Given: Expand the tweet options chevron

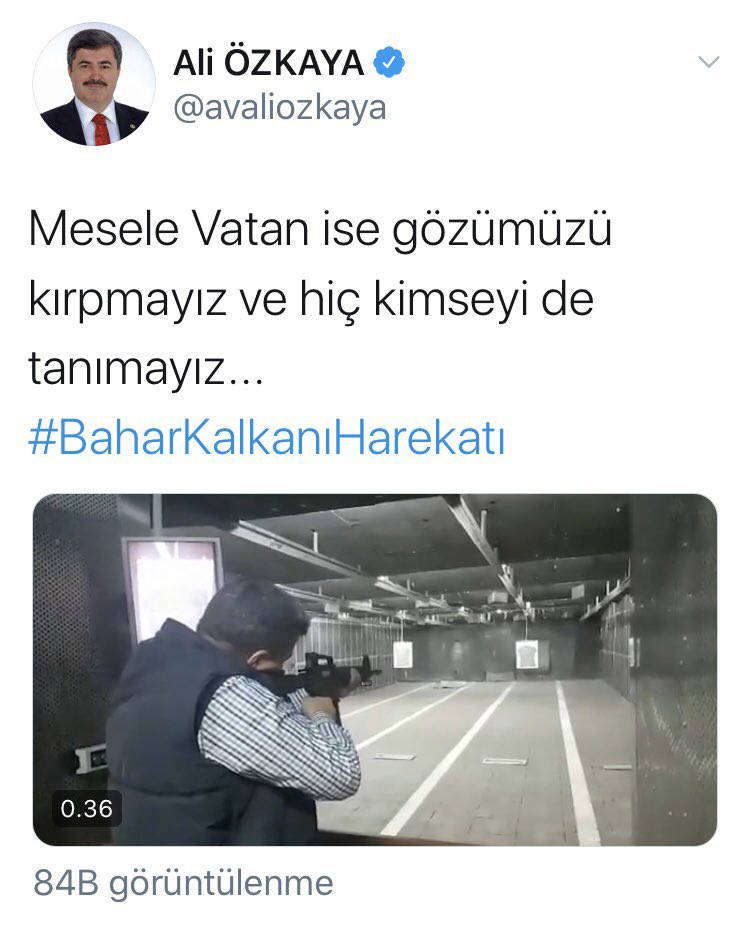Looking at the screenshot, I should point(708,62).
